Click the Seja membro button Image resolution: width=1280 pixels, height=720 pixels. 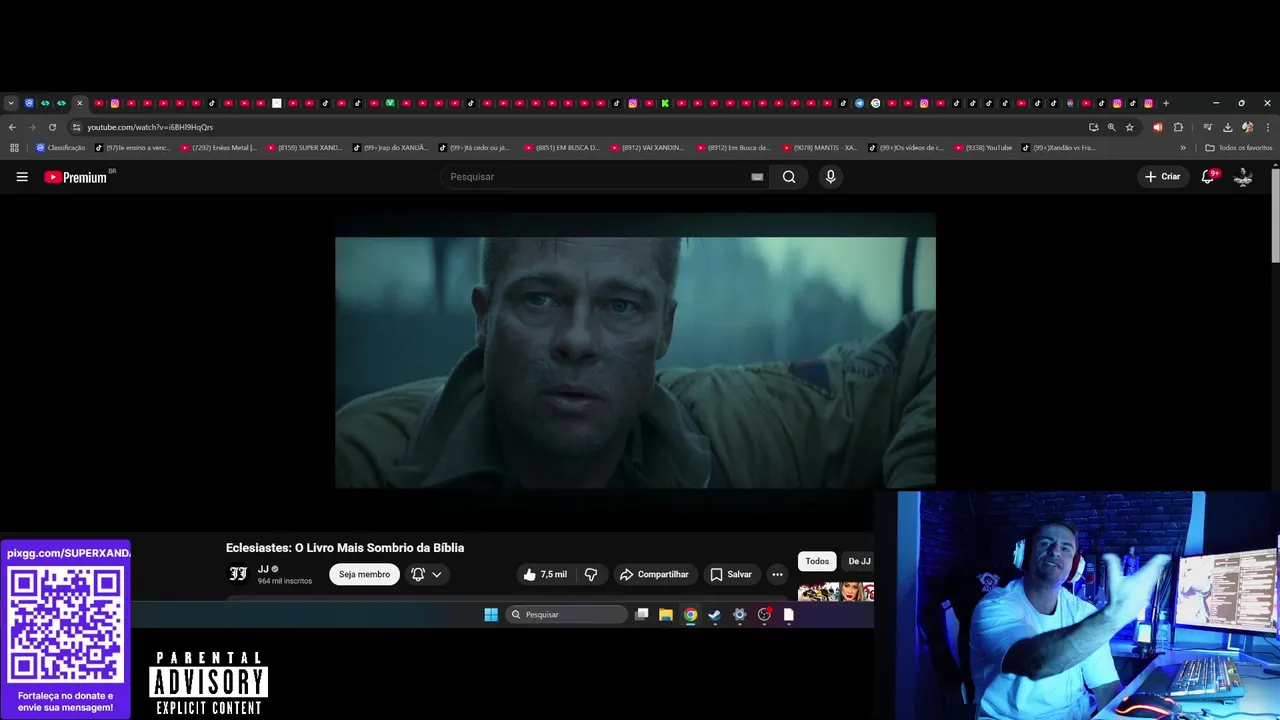[x=364, y=574]
